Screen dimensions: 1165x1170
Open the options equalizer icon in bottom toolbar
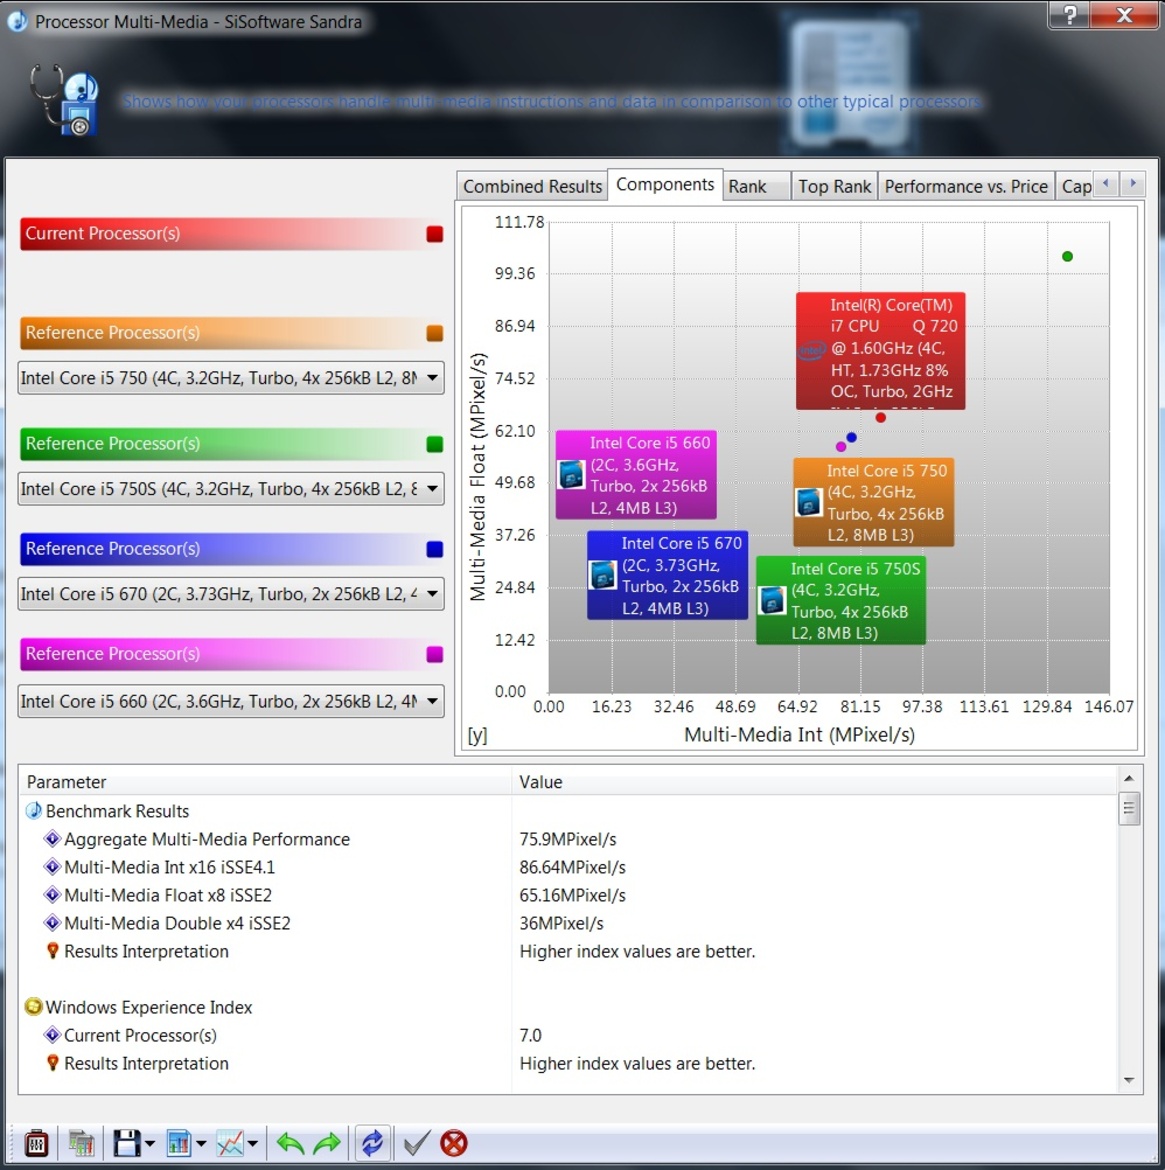pos(36,1142)
